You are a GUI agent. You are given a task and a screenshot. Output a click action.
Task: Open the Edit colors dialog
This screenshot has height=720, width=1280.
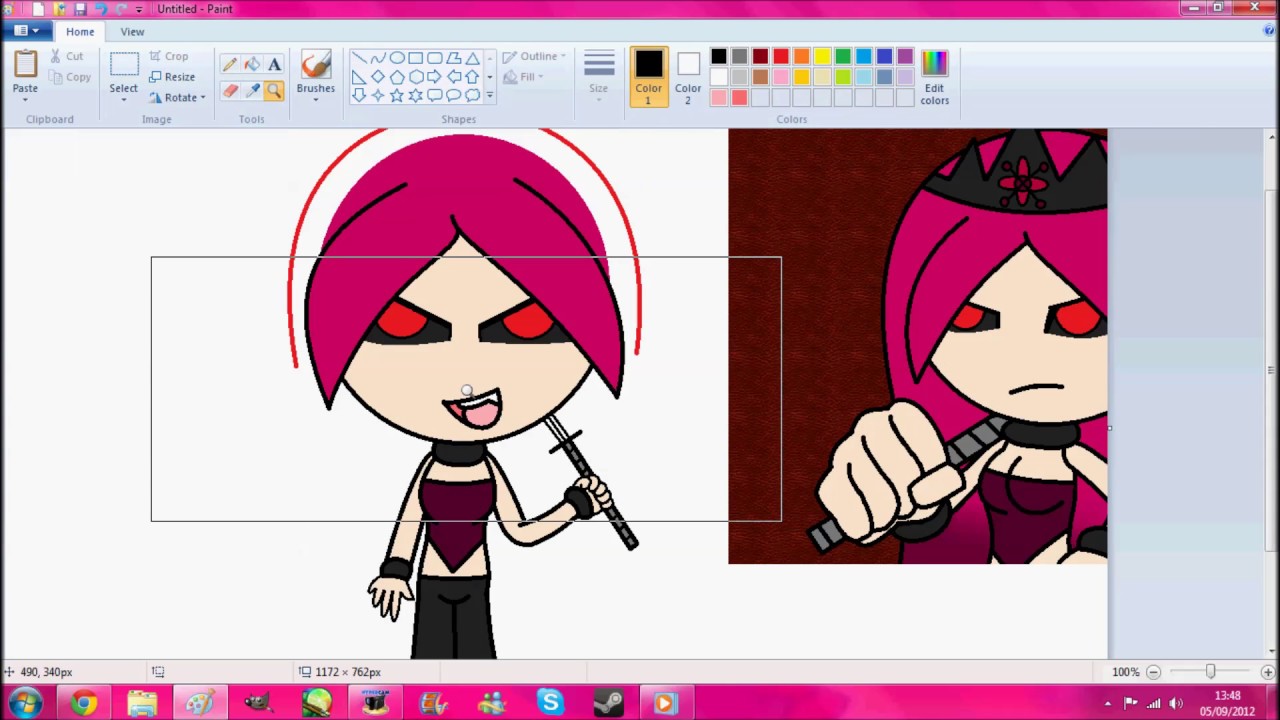point(934,77)
